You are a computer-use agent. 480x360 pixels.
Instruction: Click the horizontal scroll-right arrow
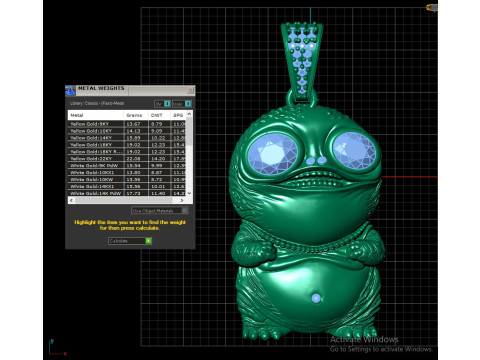182,200
